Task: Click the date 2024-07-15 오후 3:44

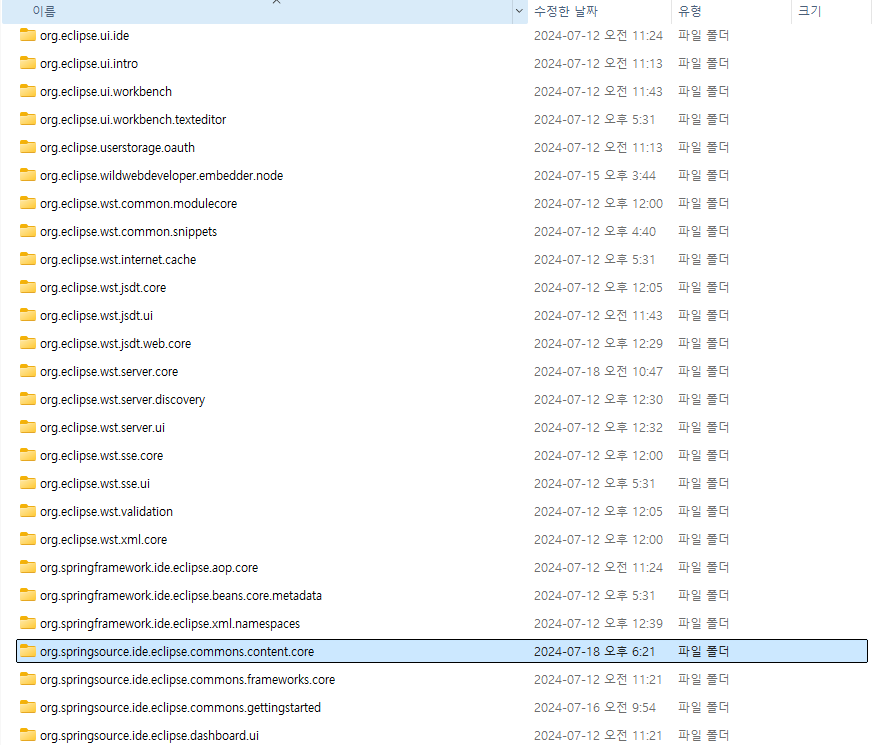Action: pos(595,175)
